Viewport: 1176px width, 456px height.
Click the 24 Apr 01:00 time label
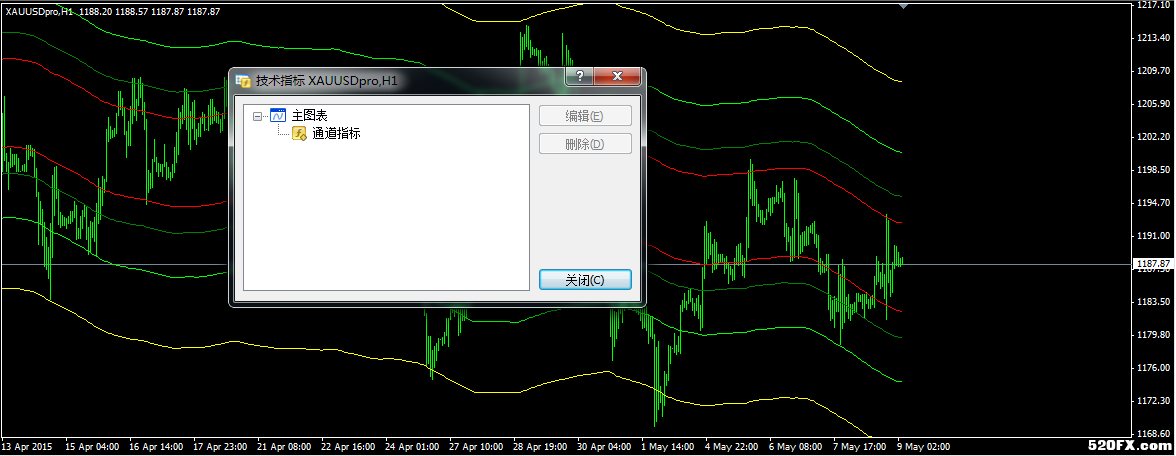pos(412,447)
